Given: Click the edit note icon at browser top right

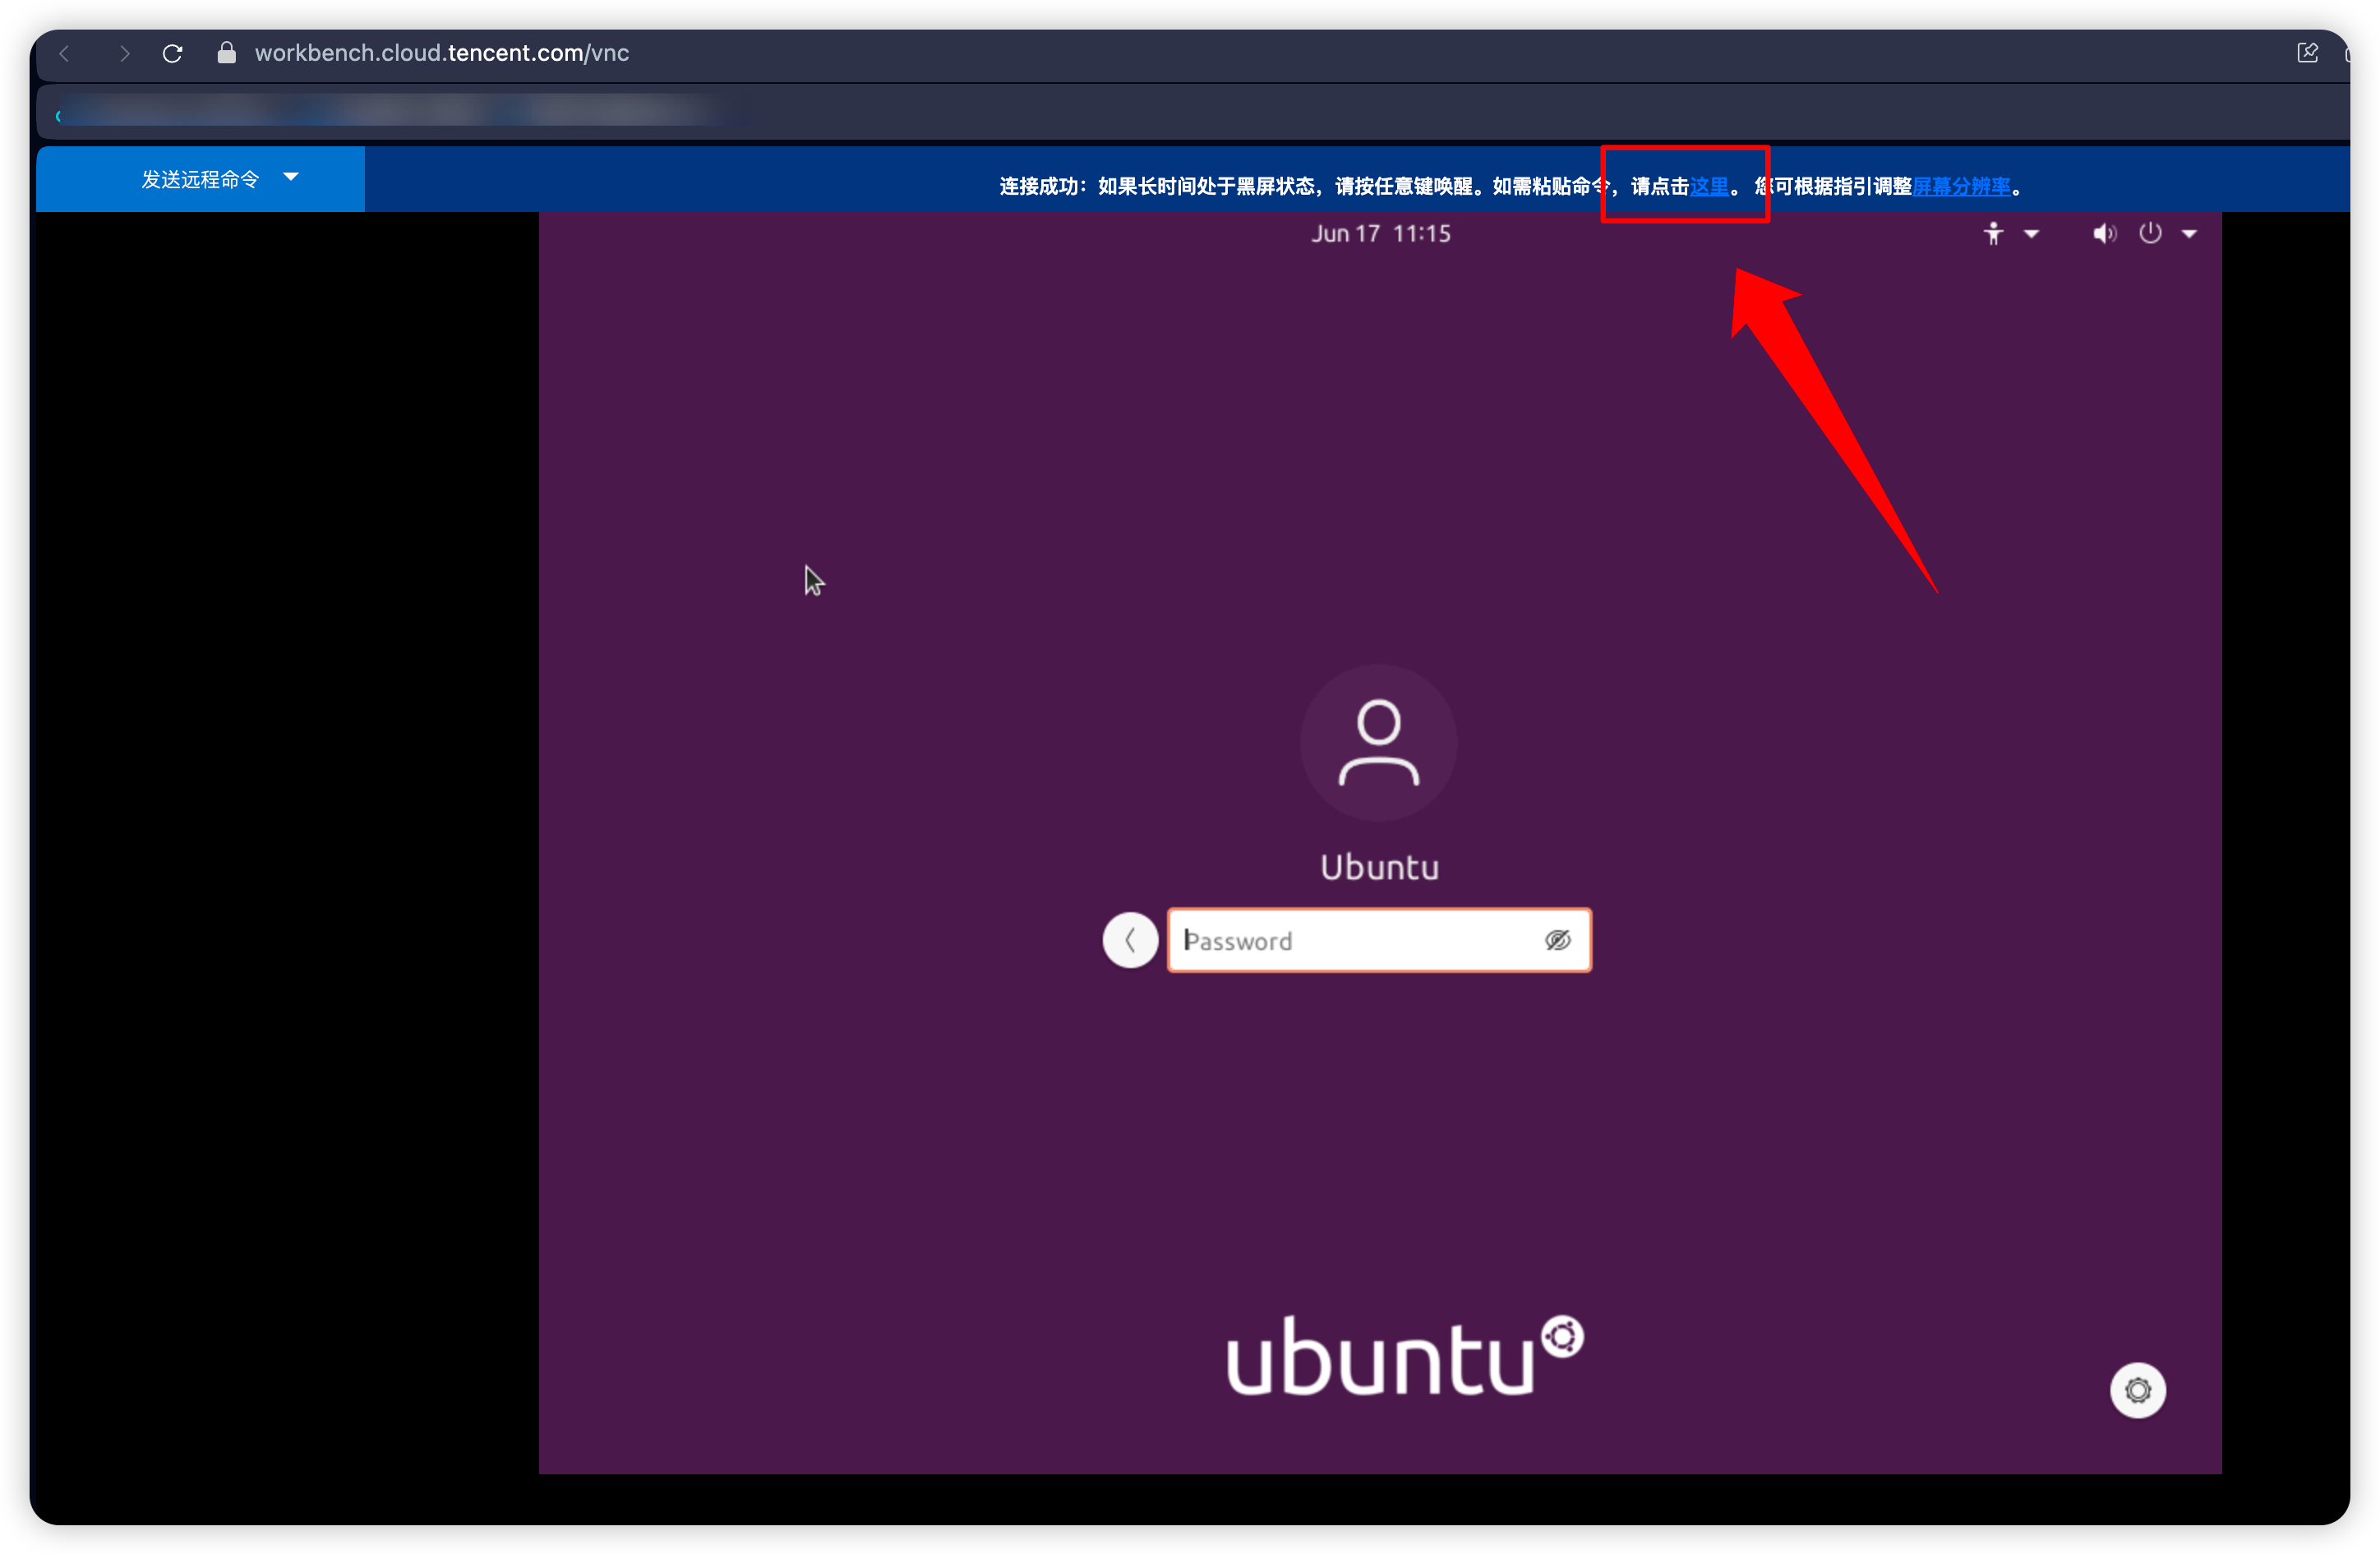Looking at the screenshot, I should pos(2307,53).
